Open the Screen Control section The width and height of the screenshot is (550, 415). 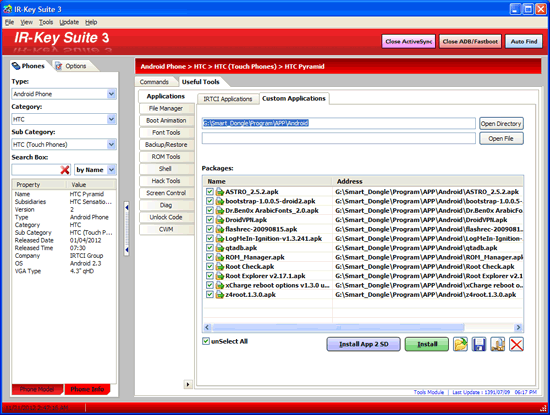(166, 193)
